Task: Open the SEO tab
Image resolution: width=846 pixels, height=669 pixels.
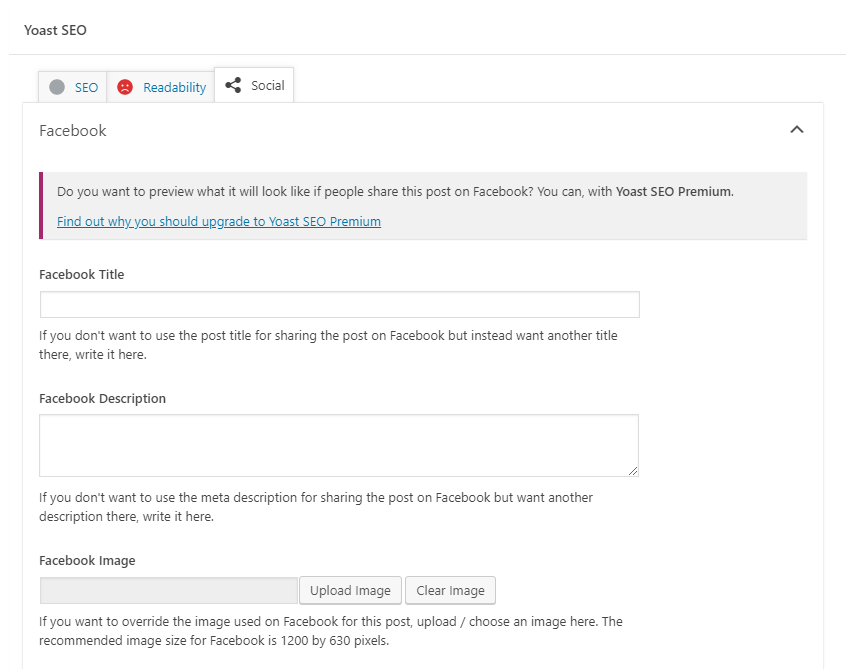Action: coord(72,87)
